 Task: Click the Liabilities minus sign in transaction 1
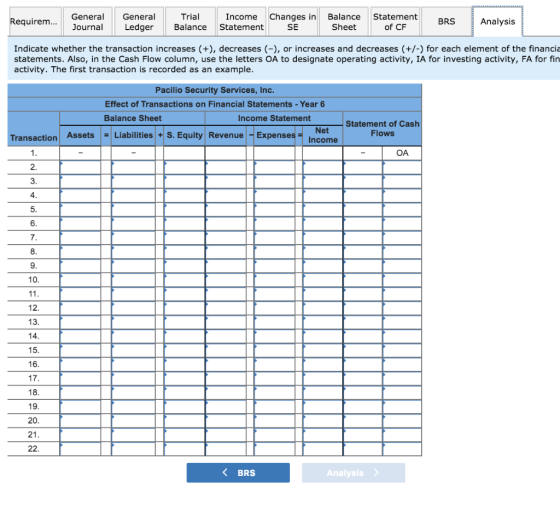point(134,153)
